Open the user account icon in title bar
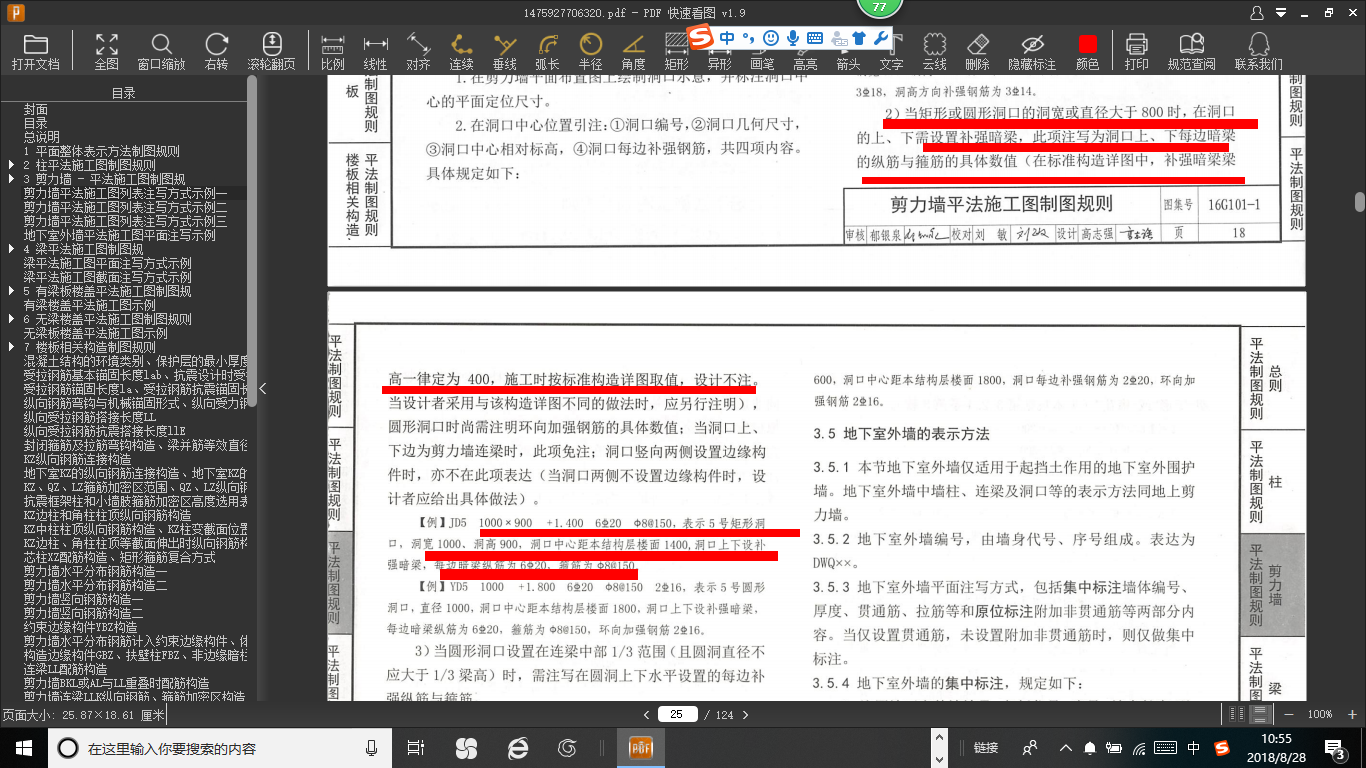 [x=1258, y=12]
